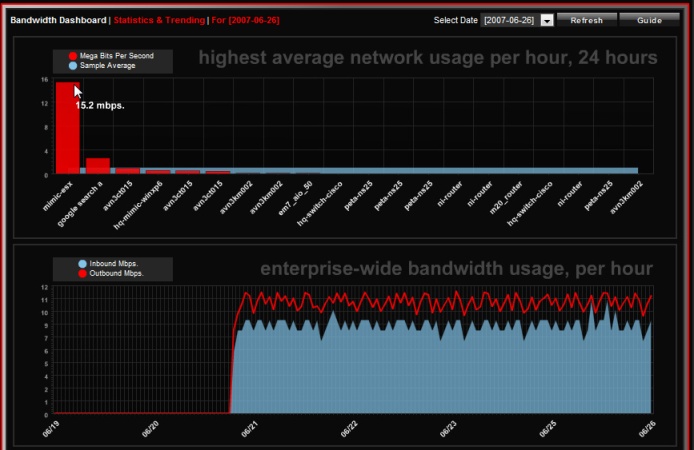Click the 06/21 date axis label

250,429
